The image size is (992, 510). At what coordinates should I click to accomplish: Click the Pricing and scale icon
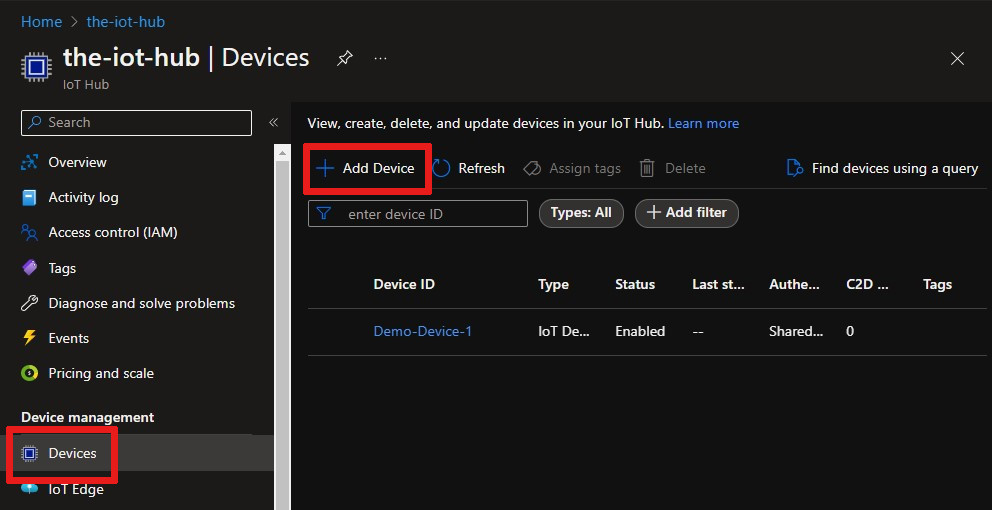[x=30, y=373]
